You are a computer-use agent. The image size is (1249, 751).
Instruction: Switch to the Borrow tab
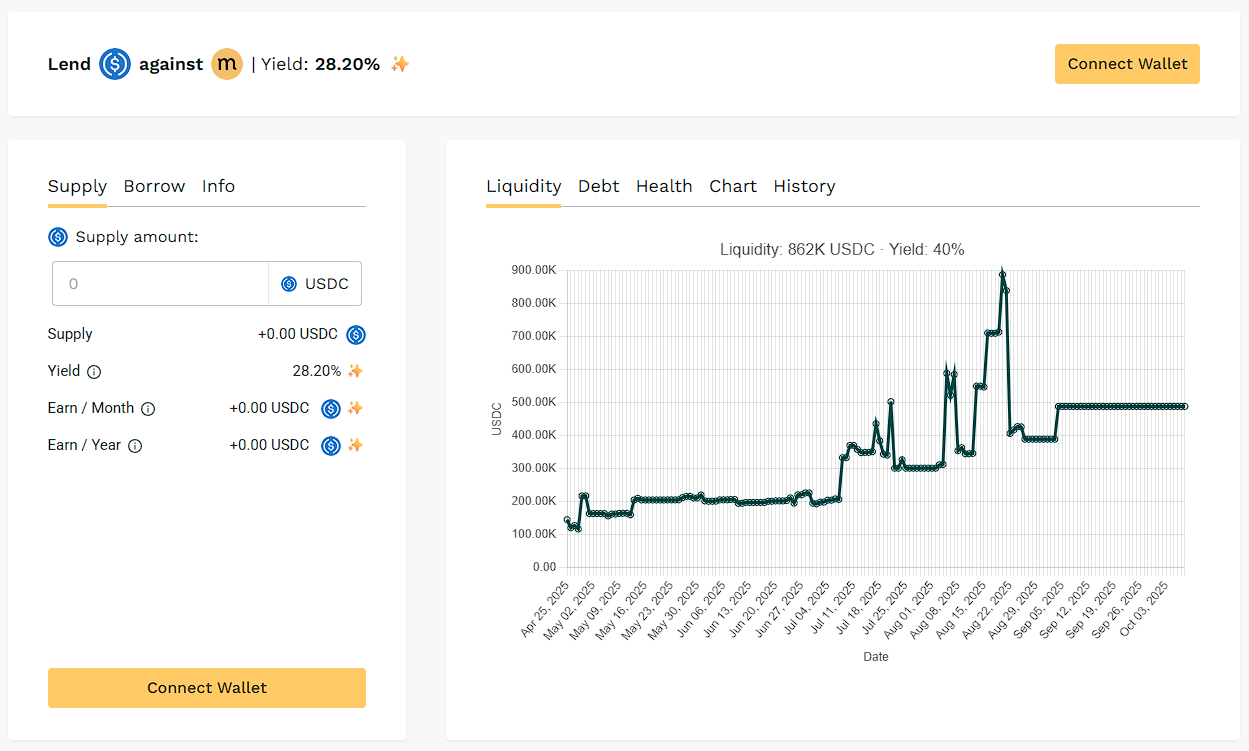click(x=154, y=186)
